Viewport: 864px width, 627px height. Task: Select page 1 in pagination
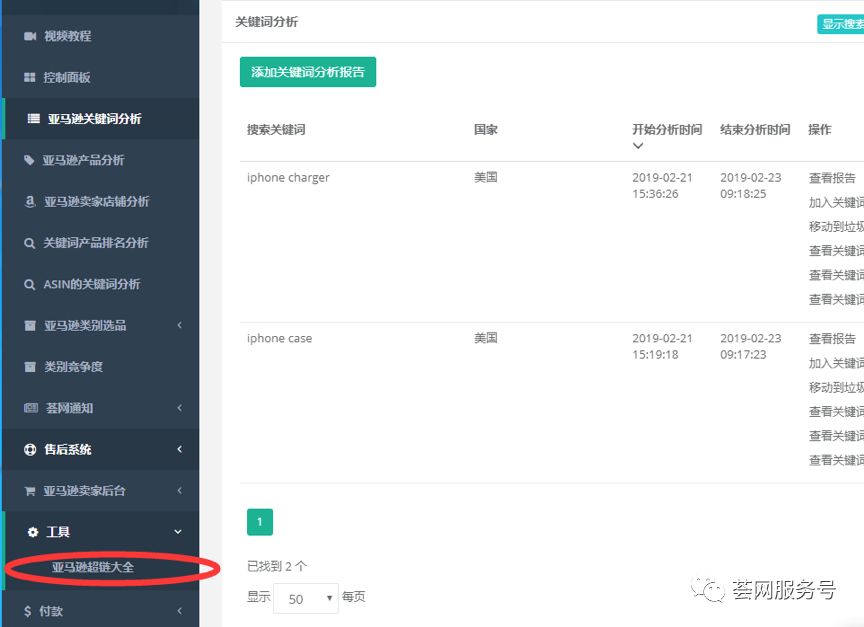coord(259,521)
